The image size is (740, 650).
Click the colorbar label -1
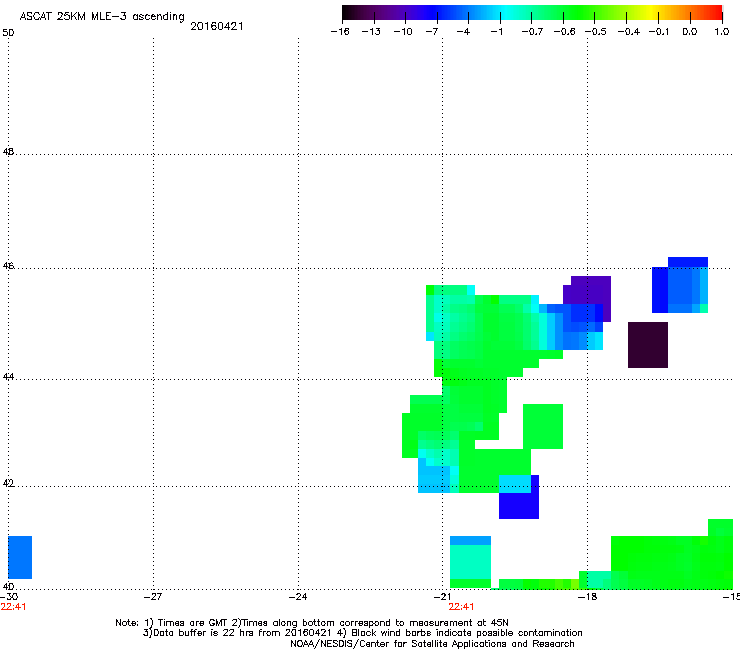tap(496, 32)
